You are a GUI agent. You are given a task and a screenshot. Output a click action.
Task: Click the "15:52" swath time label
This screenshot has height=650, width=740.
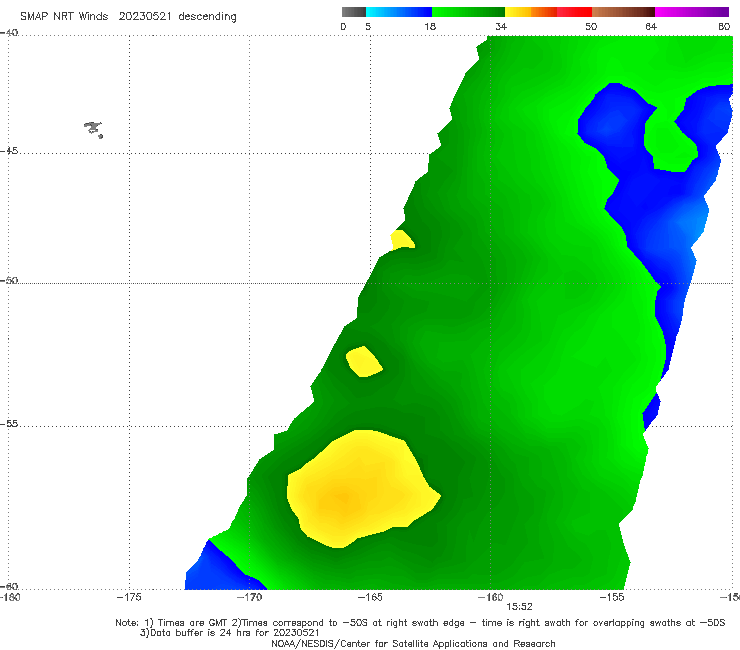[519, 607]
